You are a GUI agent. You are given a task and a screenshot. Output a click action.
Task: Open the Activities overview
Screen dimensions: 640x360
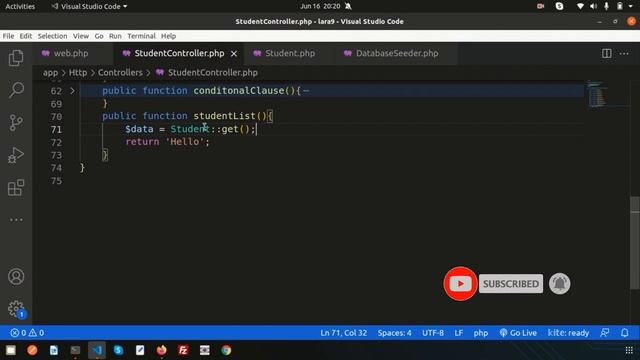tap(20, 6)
